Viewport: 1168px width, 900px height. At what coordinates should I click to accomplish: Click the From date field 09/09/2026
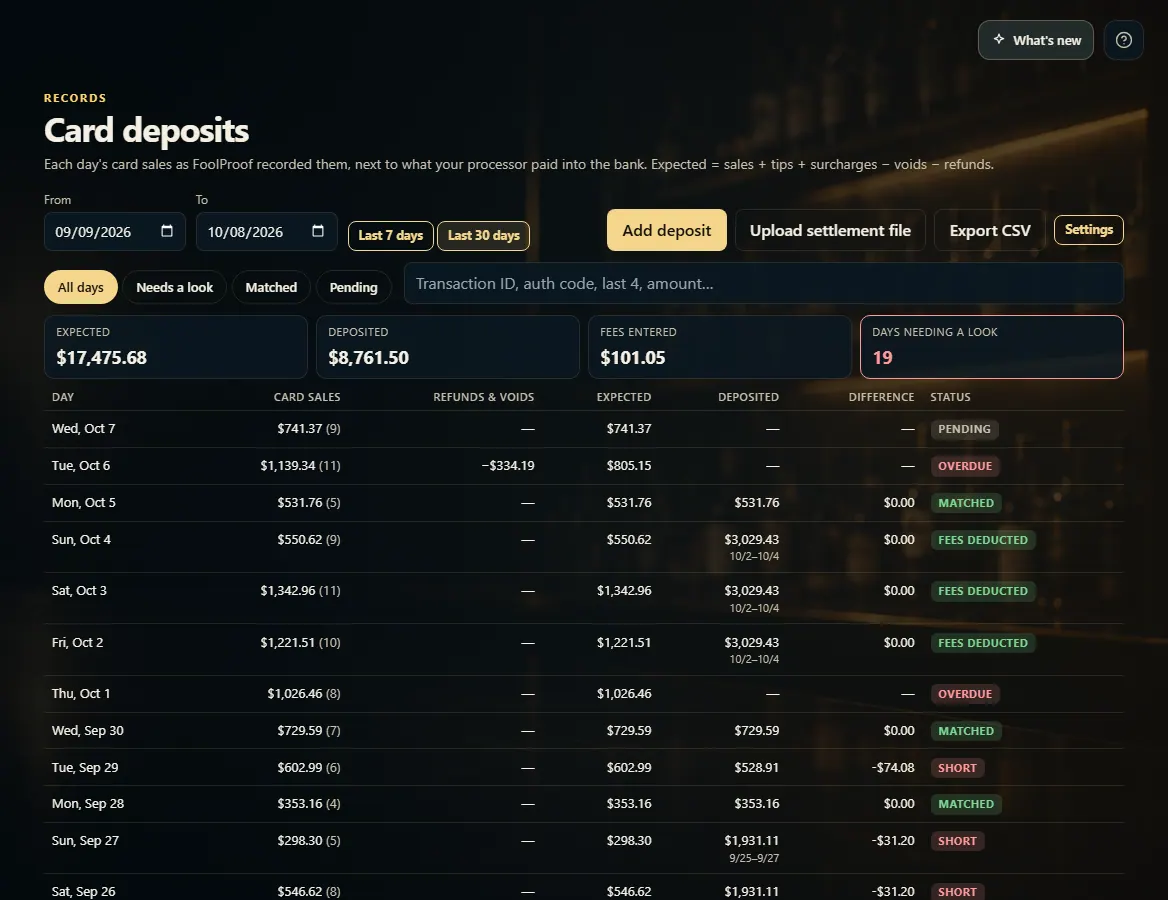(x=115, y=232)
